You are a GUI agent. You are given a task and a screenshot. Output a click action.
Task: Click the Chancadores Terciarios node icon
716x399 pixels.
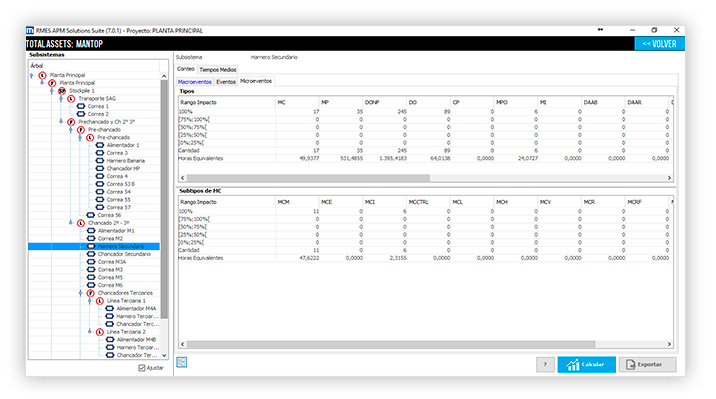(x=90, y=293)
